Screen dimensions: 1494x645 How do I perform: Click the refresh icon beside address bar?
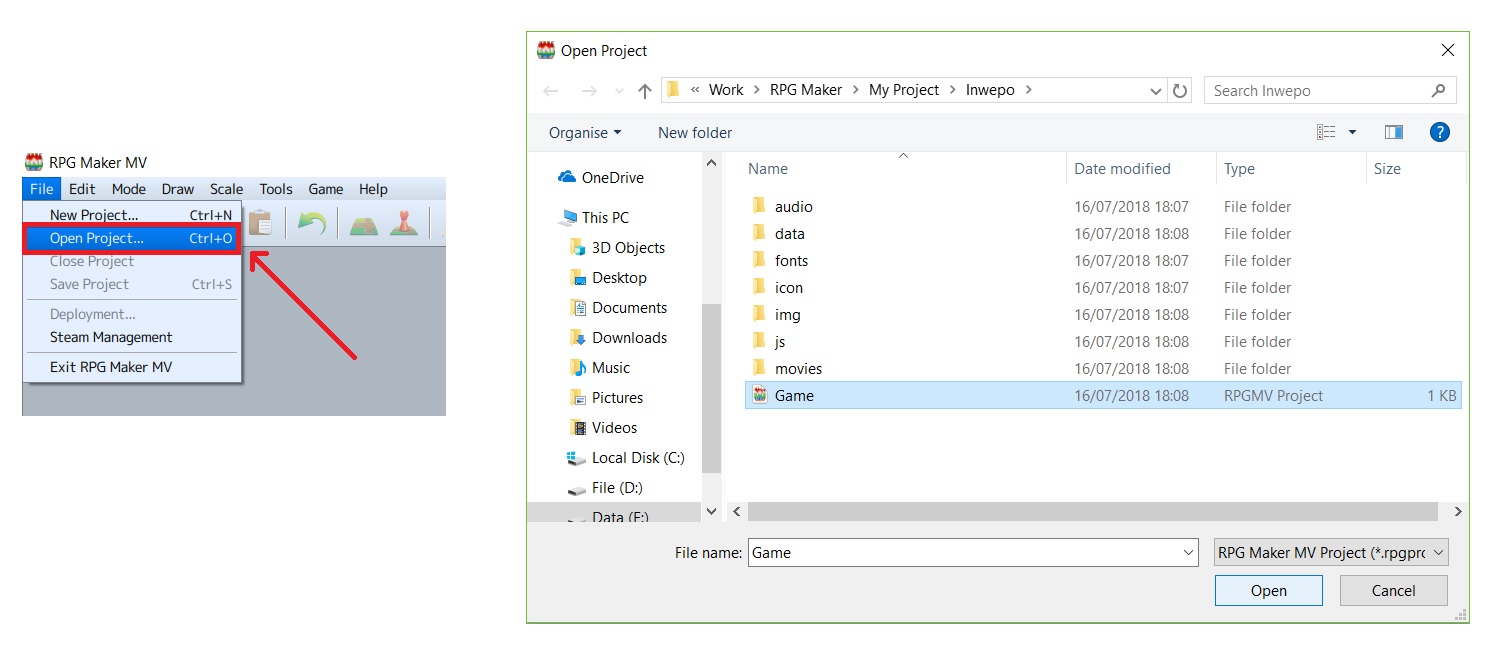pos(1180,90)
